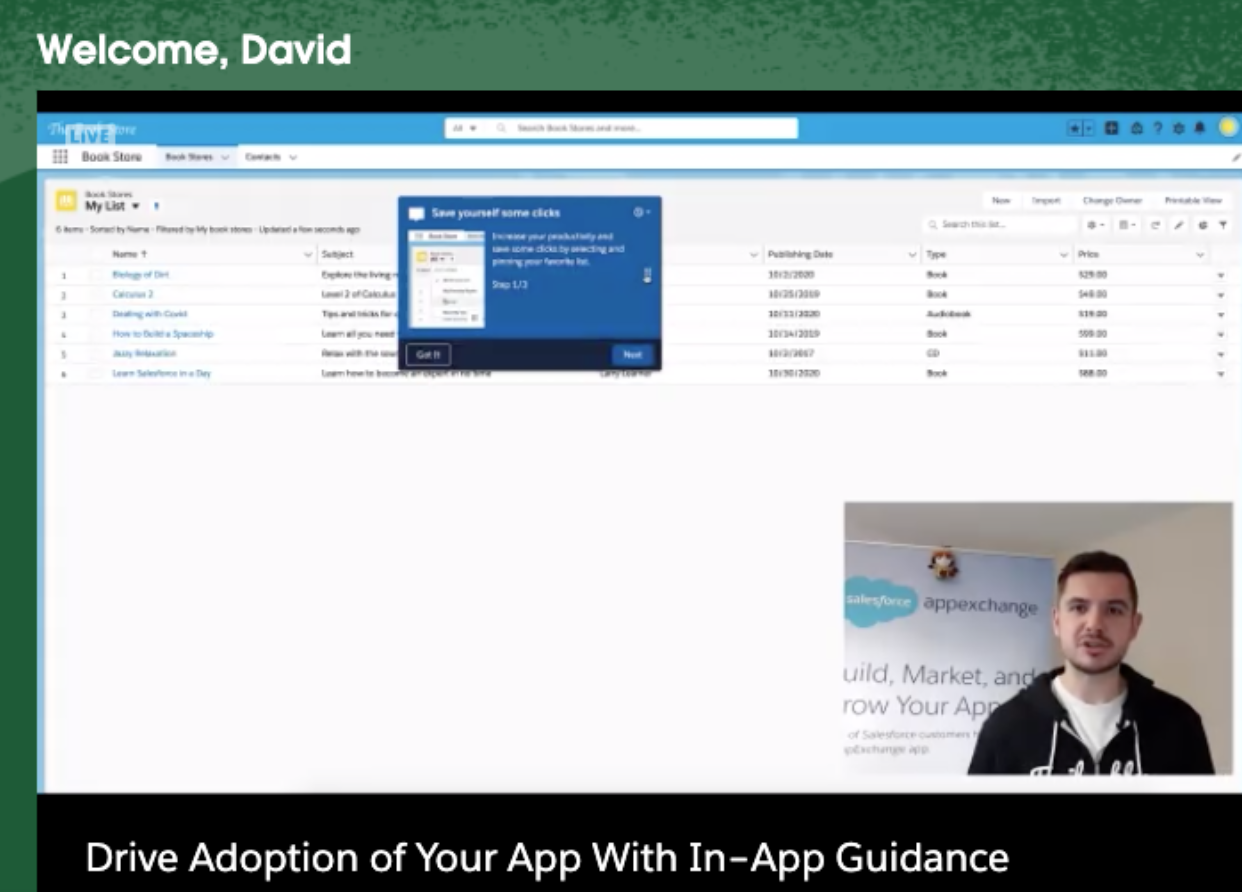This screenshot has width=1242, height=892.
Task: Click the magnifier icon in global search
Action: 501,128
